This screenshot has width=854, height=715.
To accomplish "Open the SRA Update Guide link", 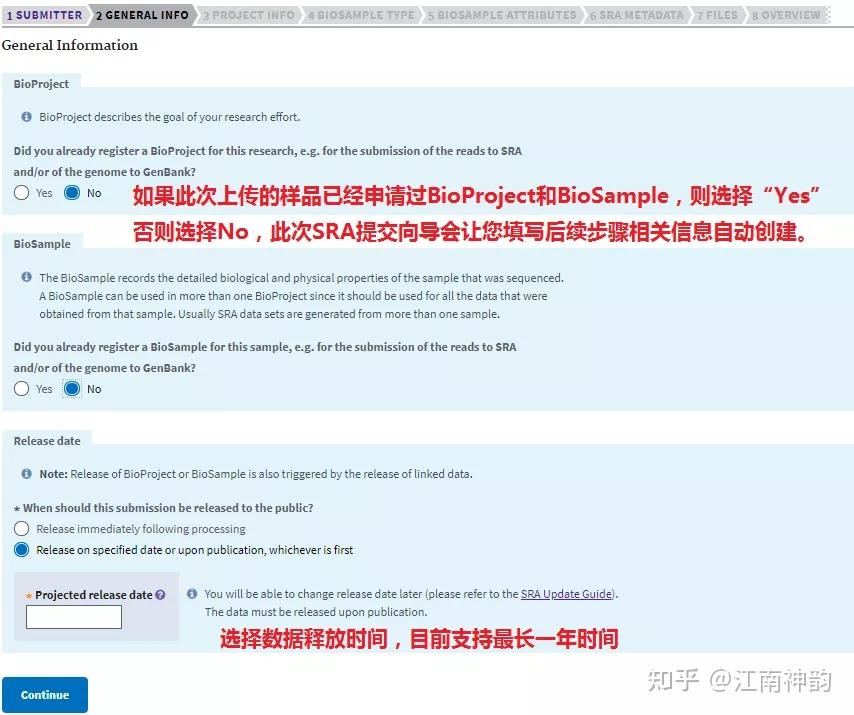I will pyautogui.click(x=567, y=594).
